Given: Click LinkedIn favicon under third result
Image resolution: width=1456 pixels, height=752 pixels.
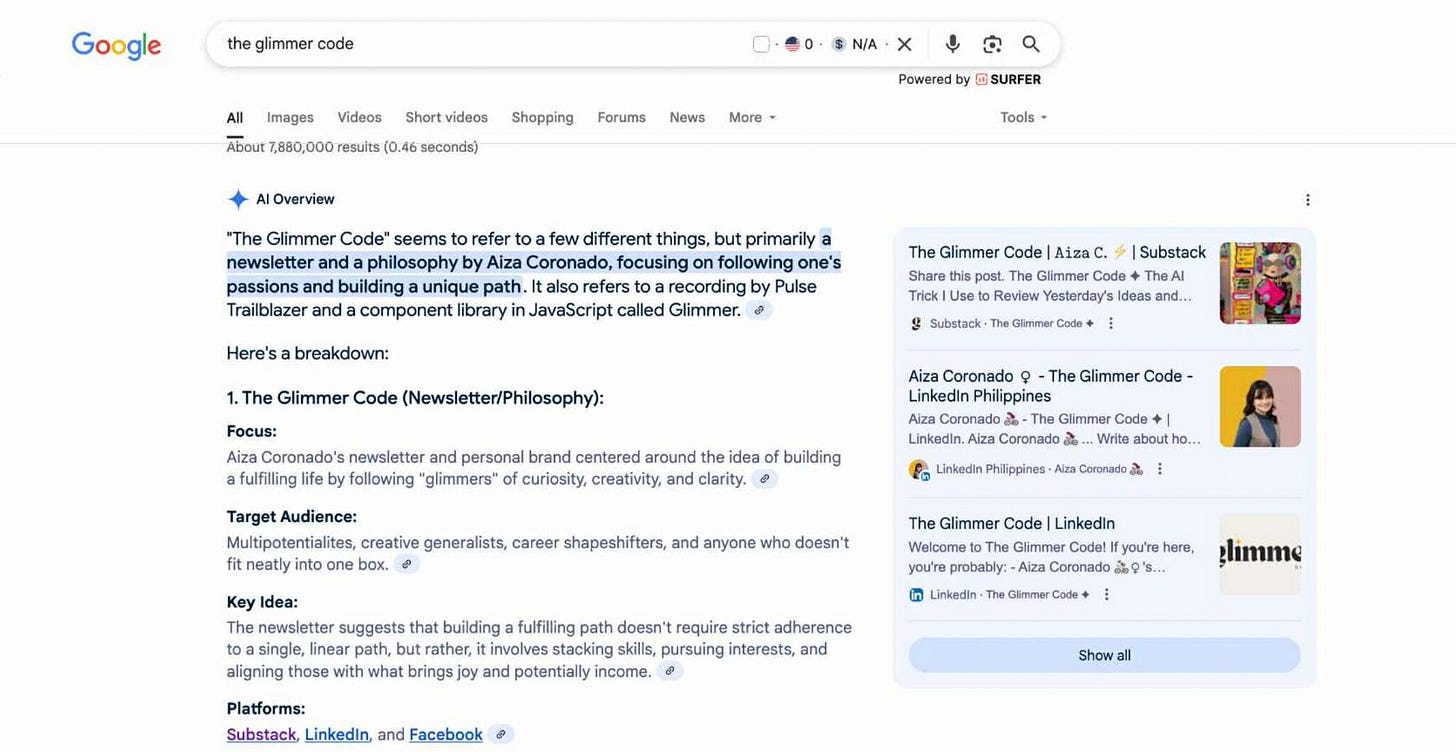Looking at the screenshot, I should pos(916,594).
